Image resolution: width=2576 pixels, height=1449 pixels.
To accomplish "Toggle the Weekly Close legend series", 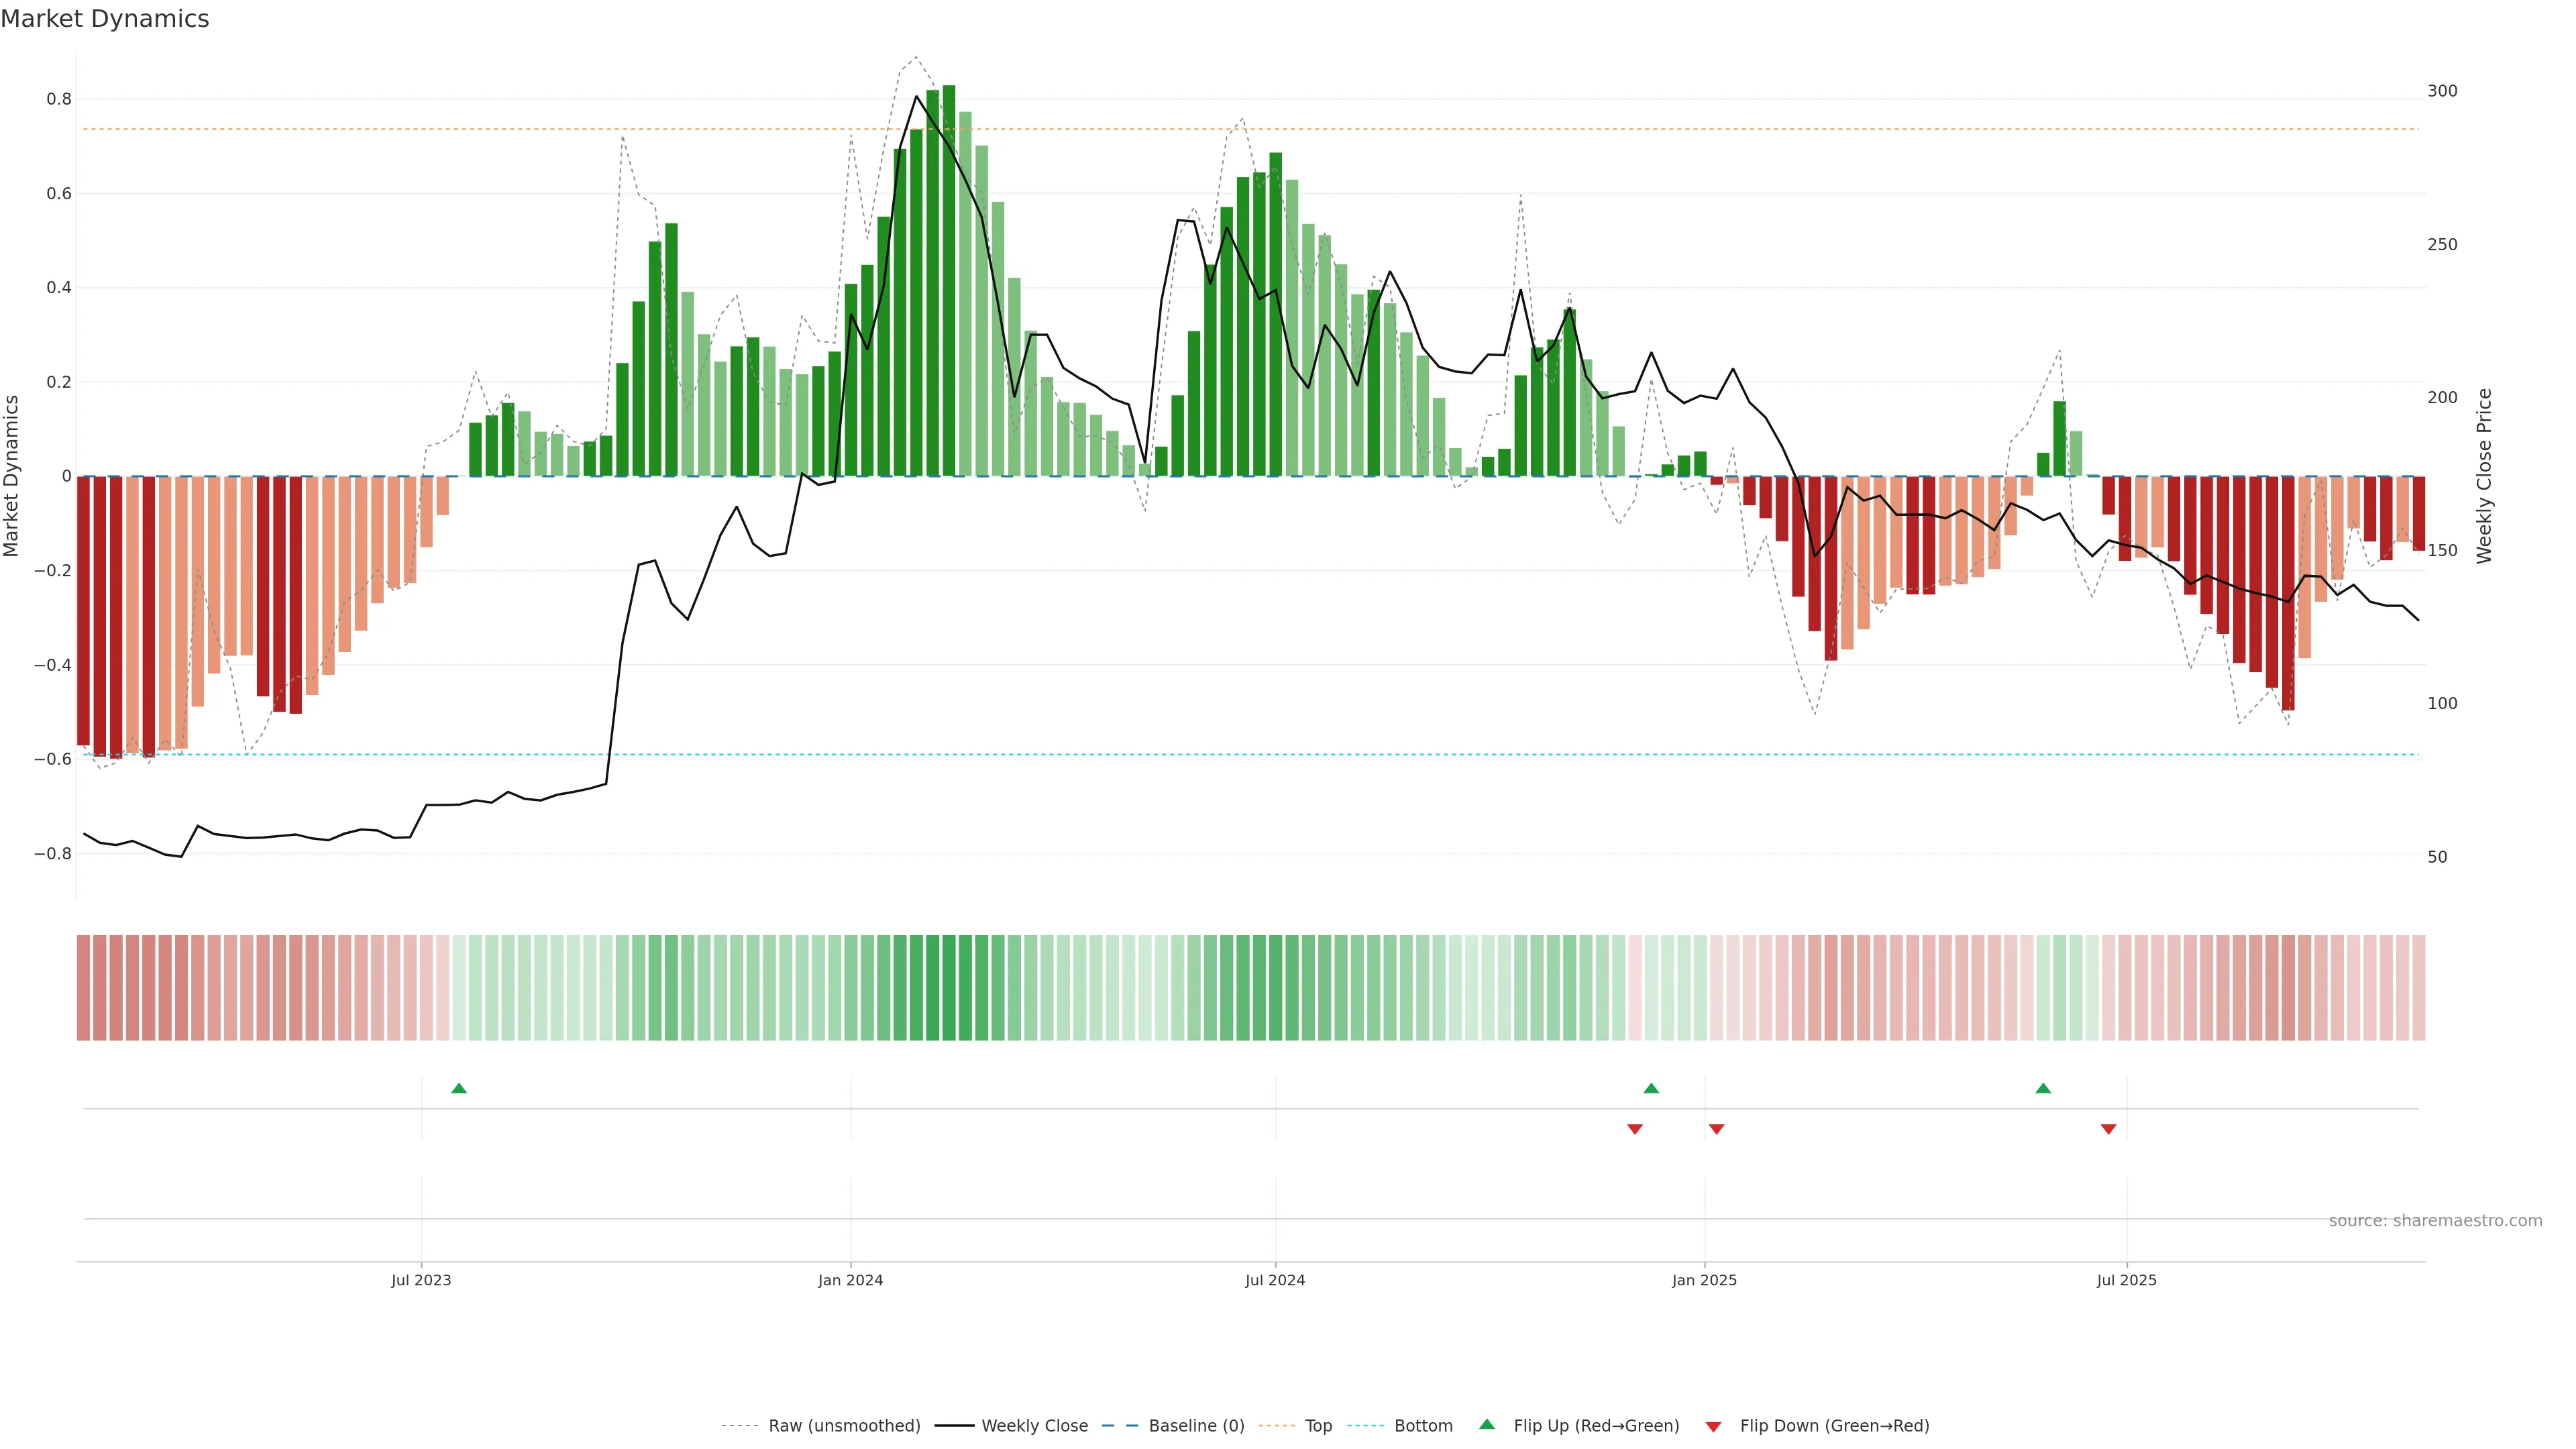I will tap(1034, 1426).
